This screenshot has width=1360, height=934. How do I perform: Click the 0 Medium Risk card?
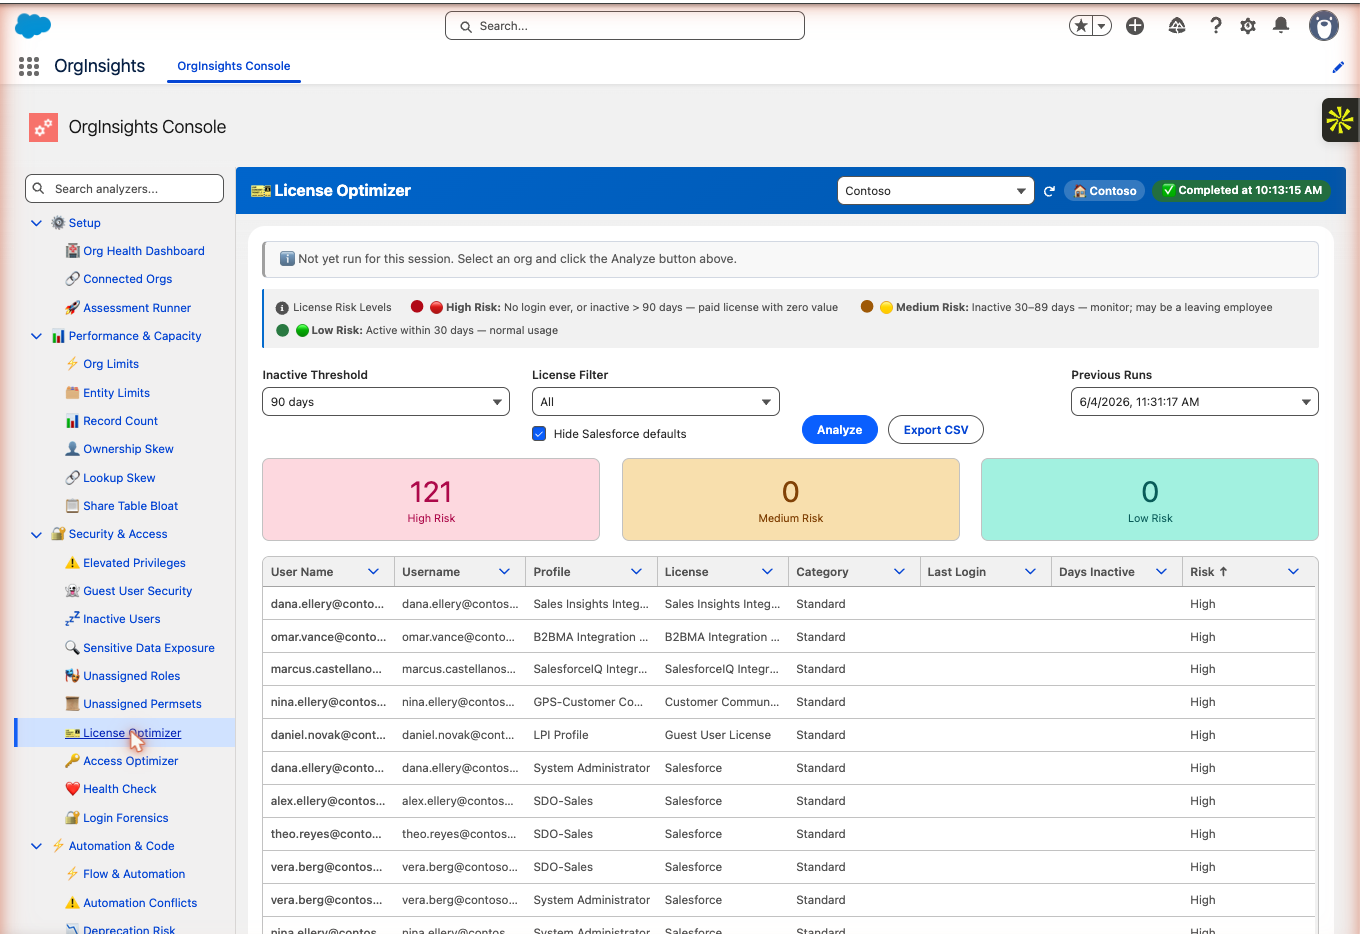click(x=791, y=500)
